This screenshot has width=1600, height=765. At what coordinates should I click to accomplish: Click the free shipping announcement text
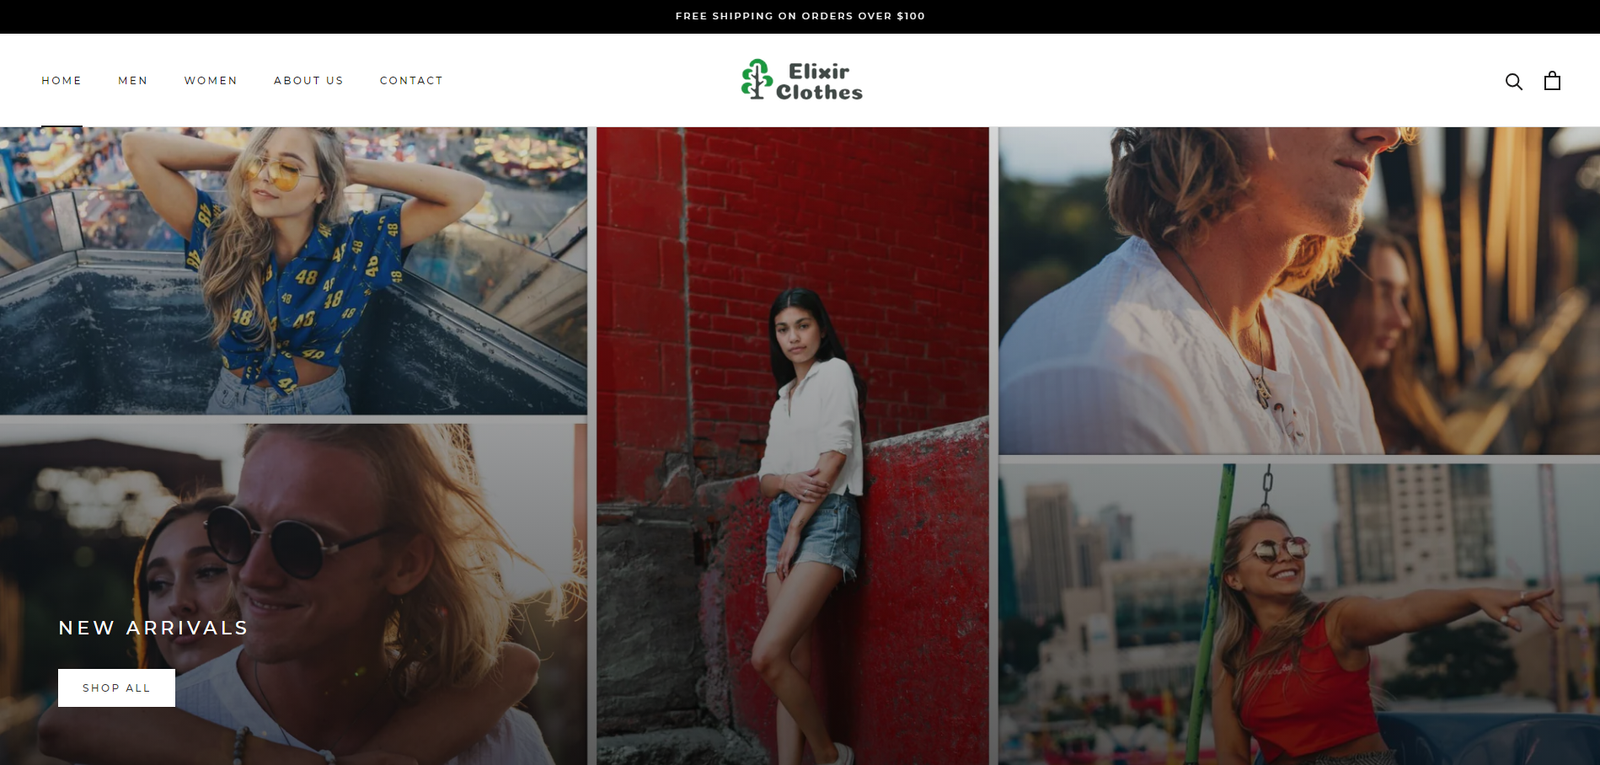(800, 16)
